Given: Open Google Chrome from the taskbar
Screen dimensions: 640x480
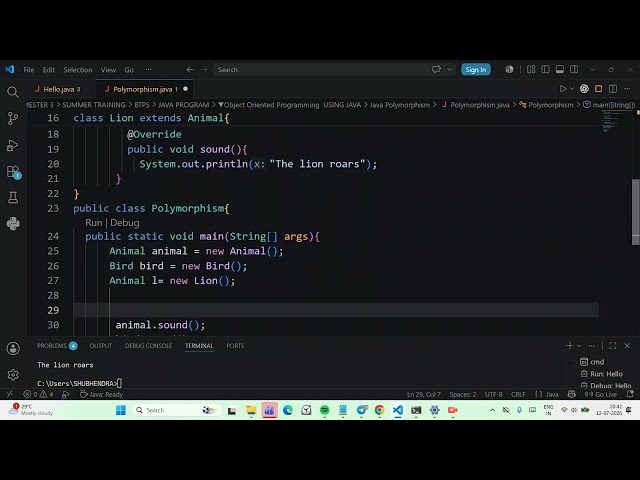Looking at the screenshot, I should pyautogui.click(x=379, y=410).
